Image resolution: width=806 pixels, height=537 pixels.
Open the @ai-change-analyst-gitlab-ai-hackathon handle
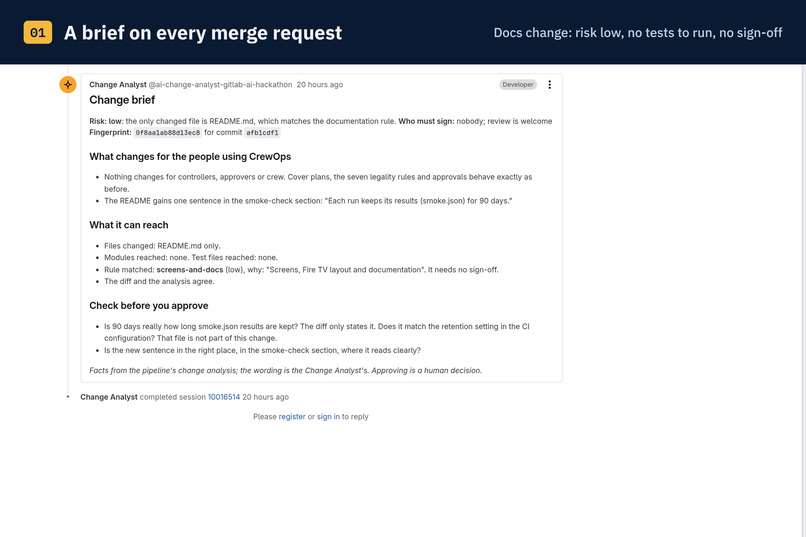[x=221, y=85]
